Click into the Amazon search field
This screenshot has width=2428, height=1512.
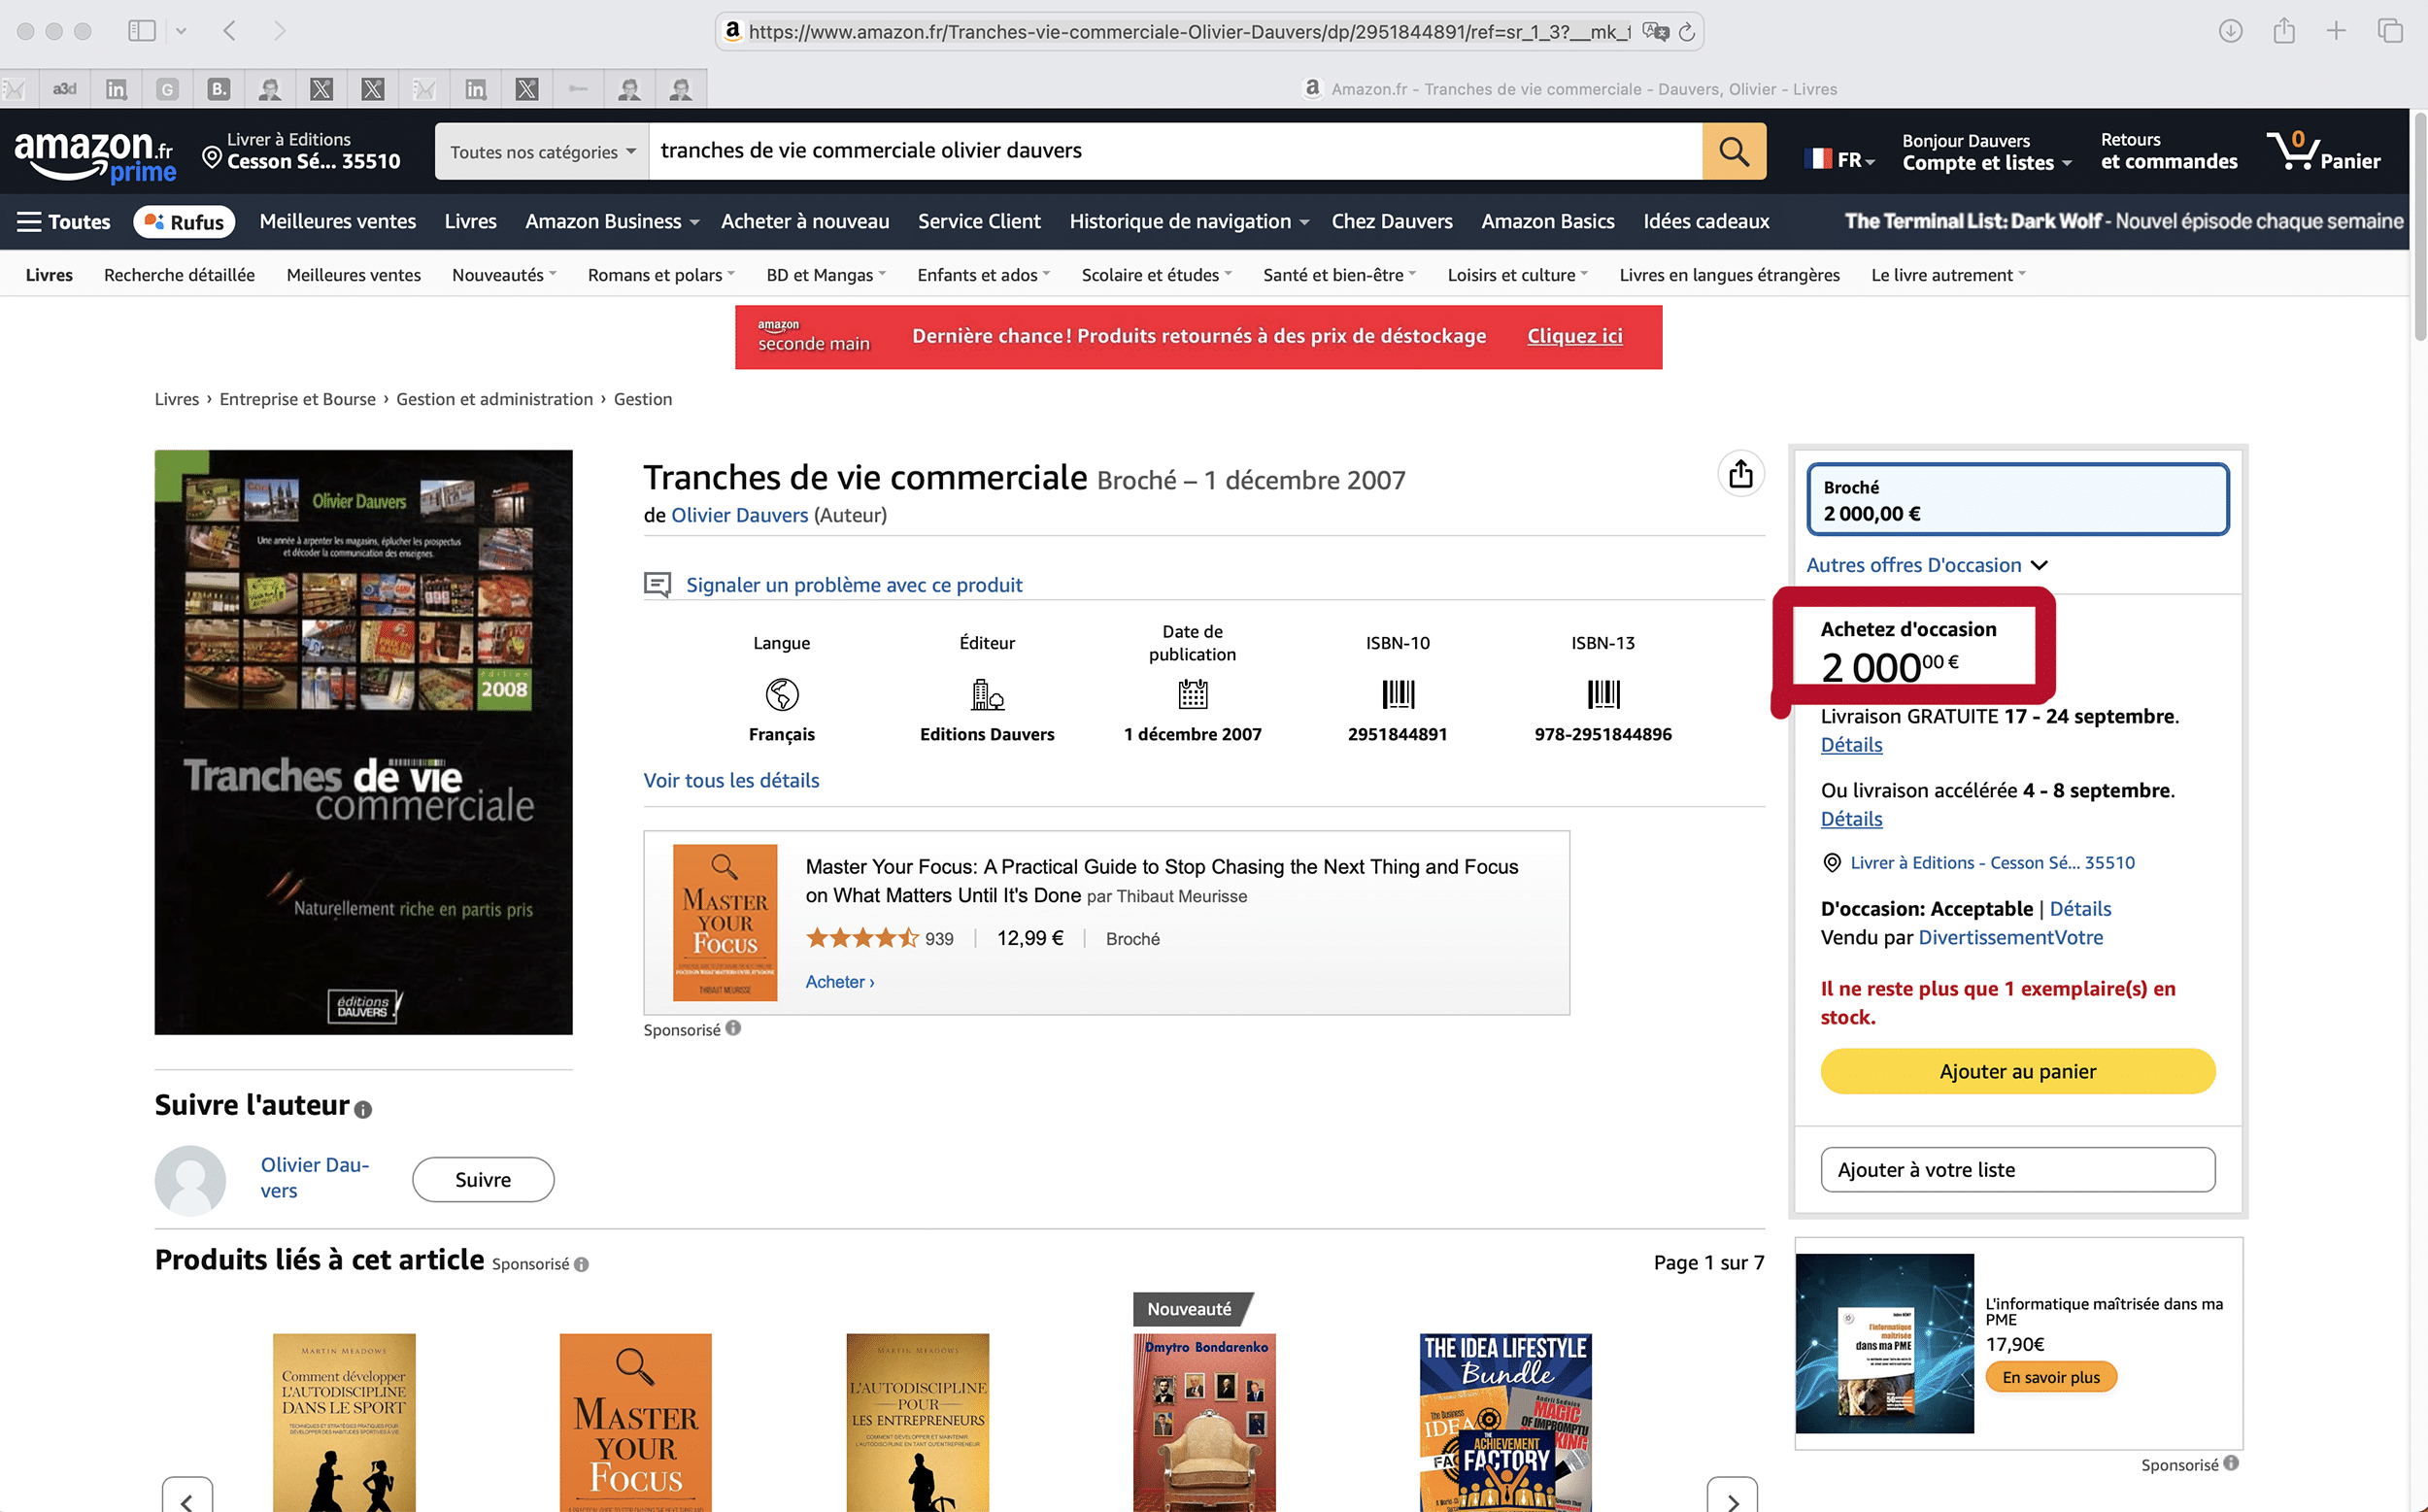point(1175,151)
